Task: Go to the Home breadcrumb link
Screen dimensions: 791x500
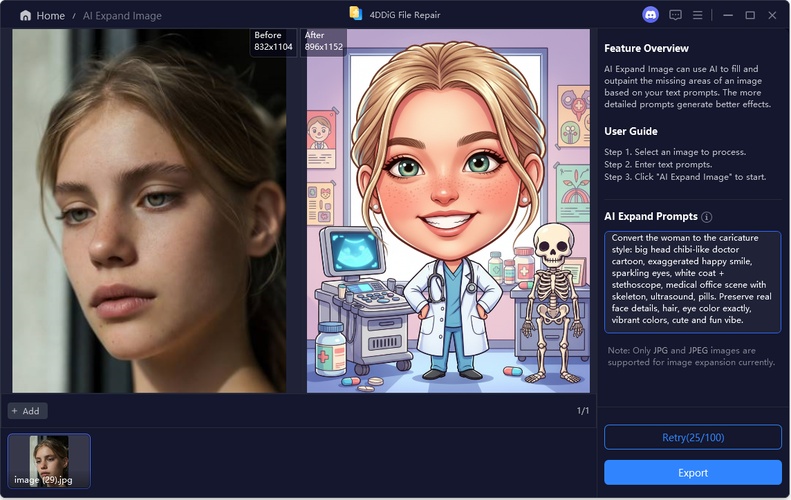Action: tap(50, 16)
